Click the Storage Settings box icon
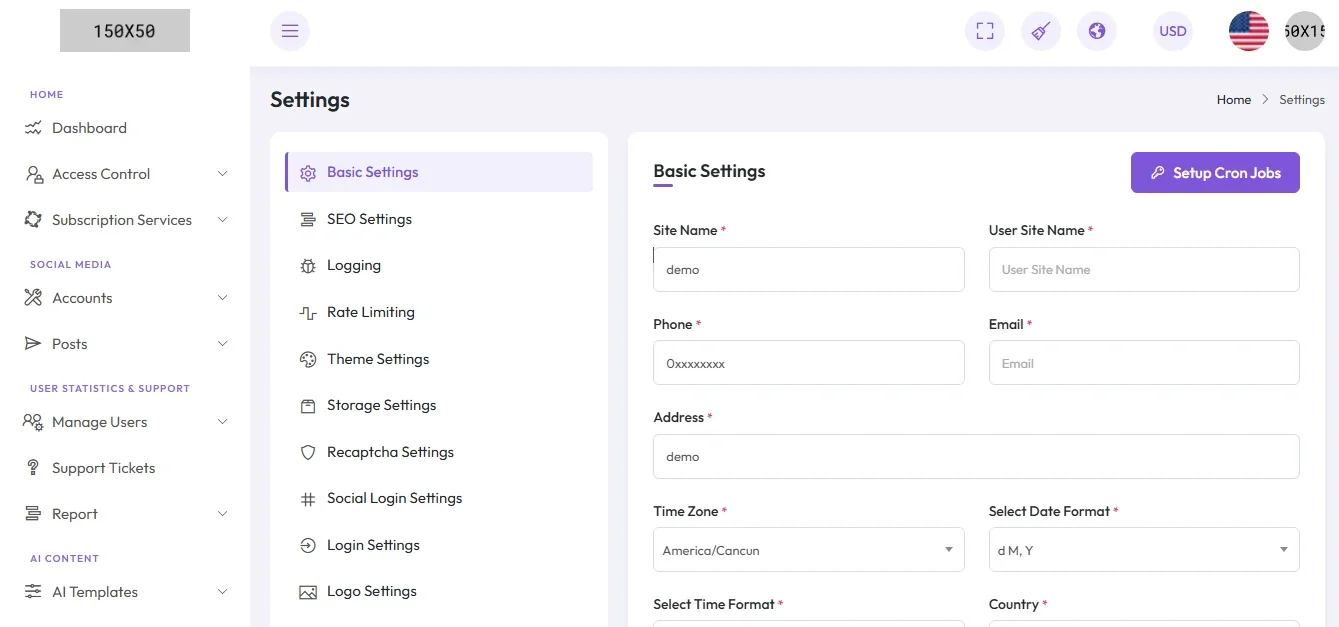 pyautogui.click(x=308, y=406)
